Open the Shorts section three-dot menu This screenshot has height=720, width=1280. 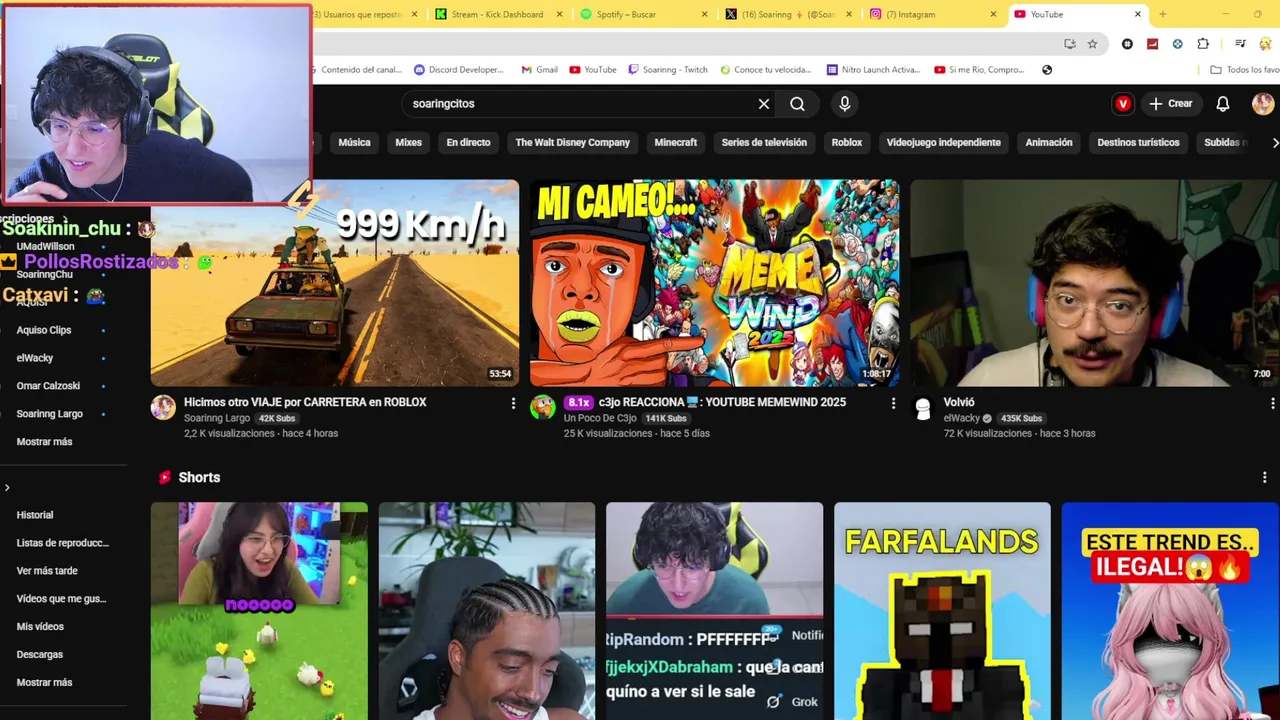tap(1265, 478)
